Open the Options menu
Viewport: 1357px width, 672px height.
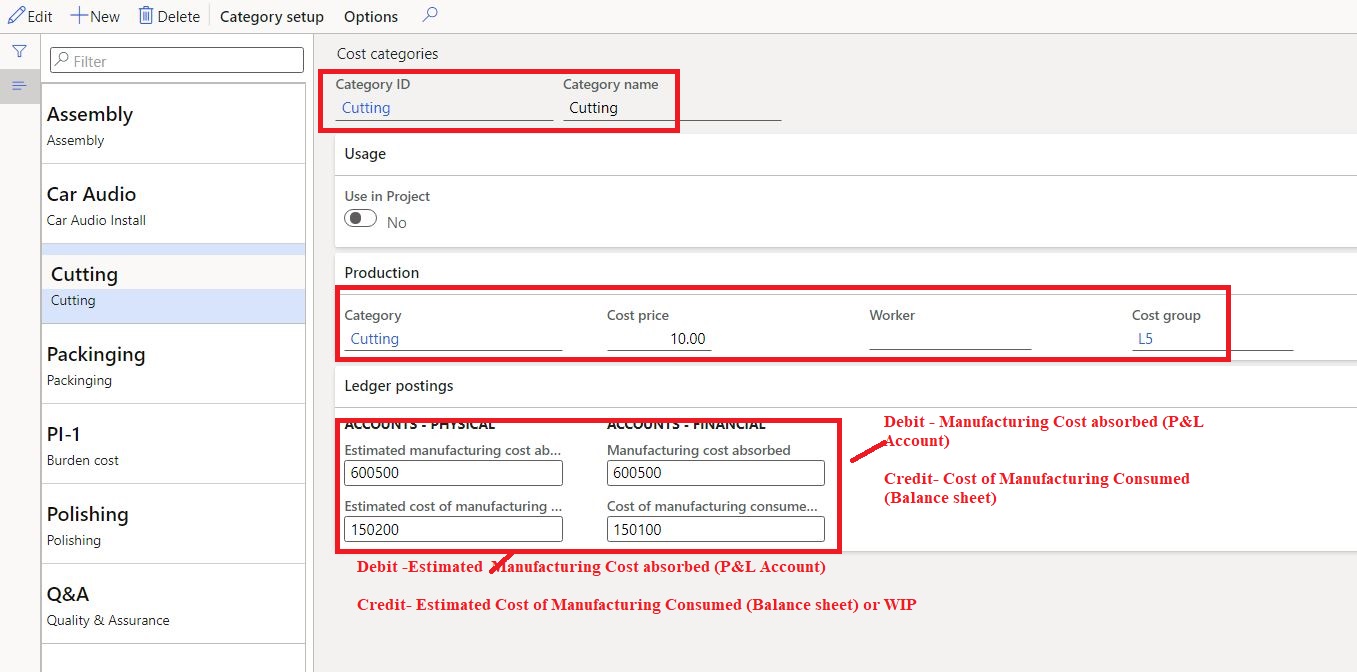point(371,17)
